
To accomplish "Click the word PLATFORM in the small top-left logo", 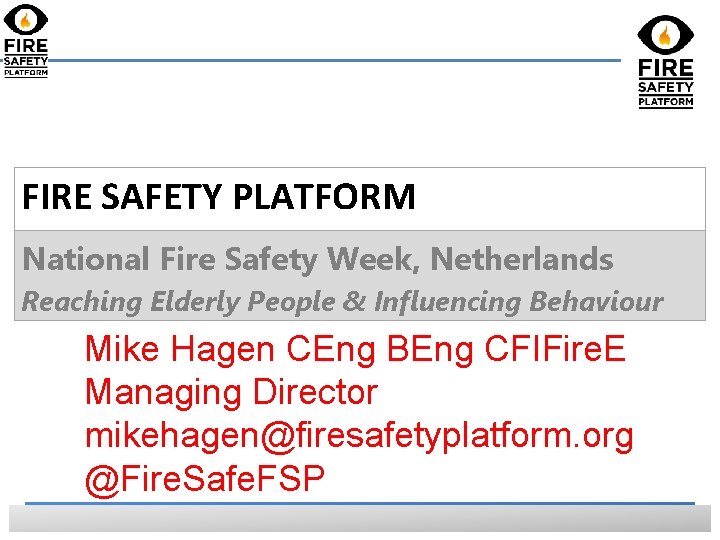I will click(x=26, y=72).
